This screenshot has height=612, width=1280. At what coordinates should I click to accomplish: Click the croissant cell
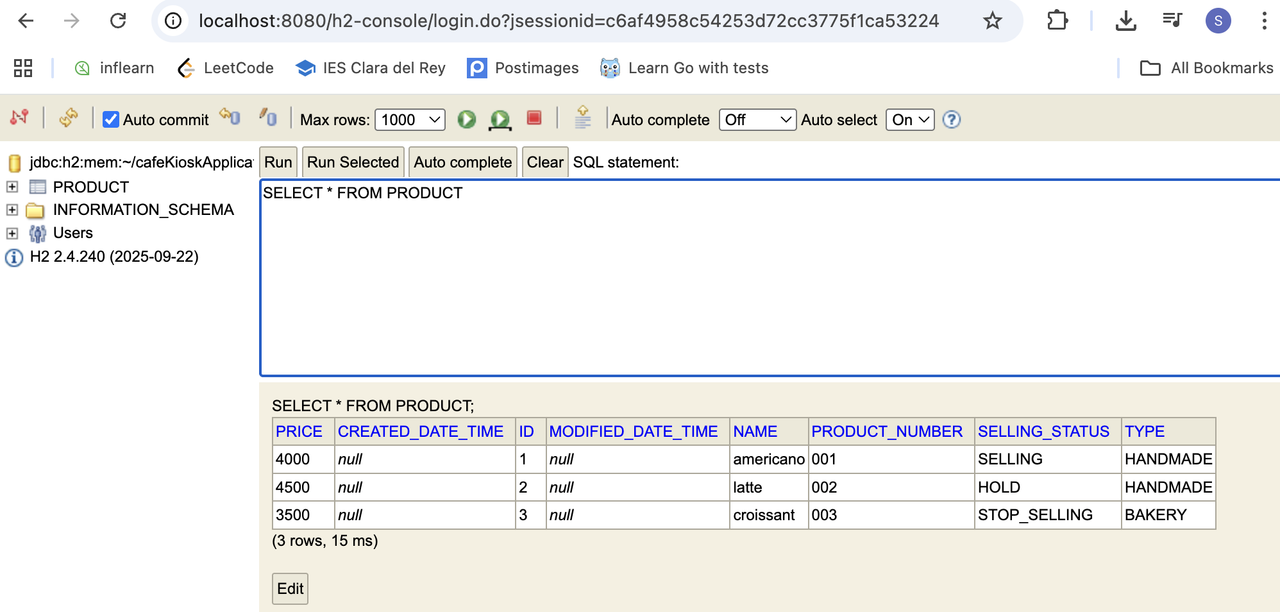pyautogui.click(x=769, y=515)
